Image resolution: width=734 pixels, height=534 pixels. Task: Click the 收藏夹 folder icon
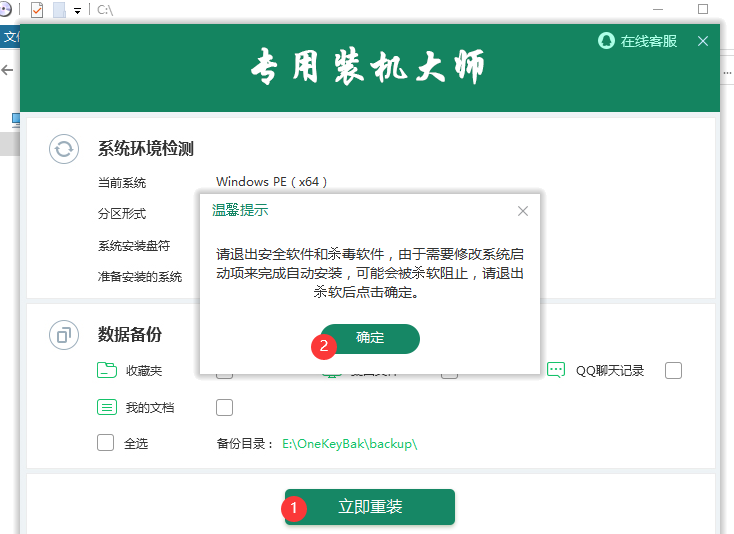coord(107,370)
